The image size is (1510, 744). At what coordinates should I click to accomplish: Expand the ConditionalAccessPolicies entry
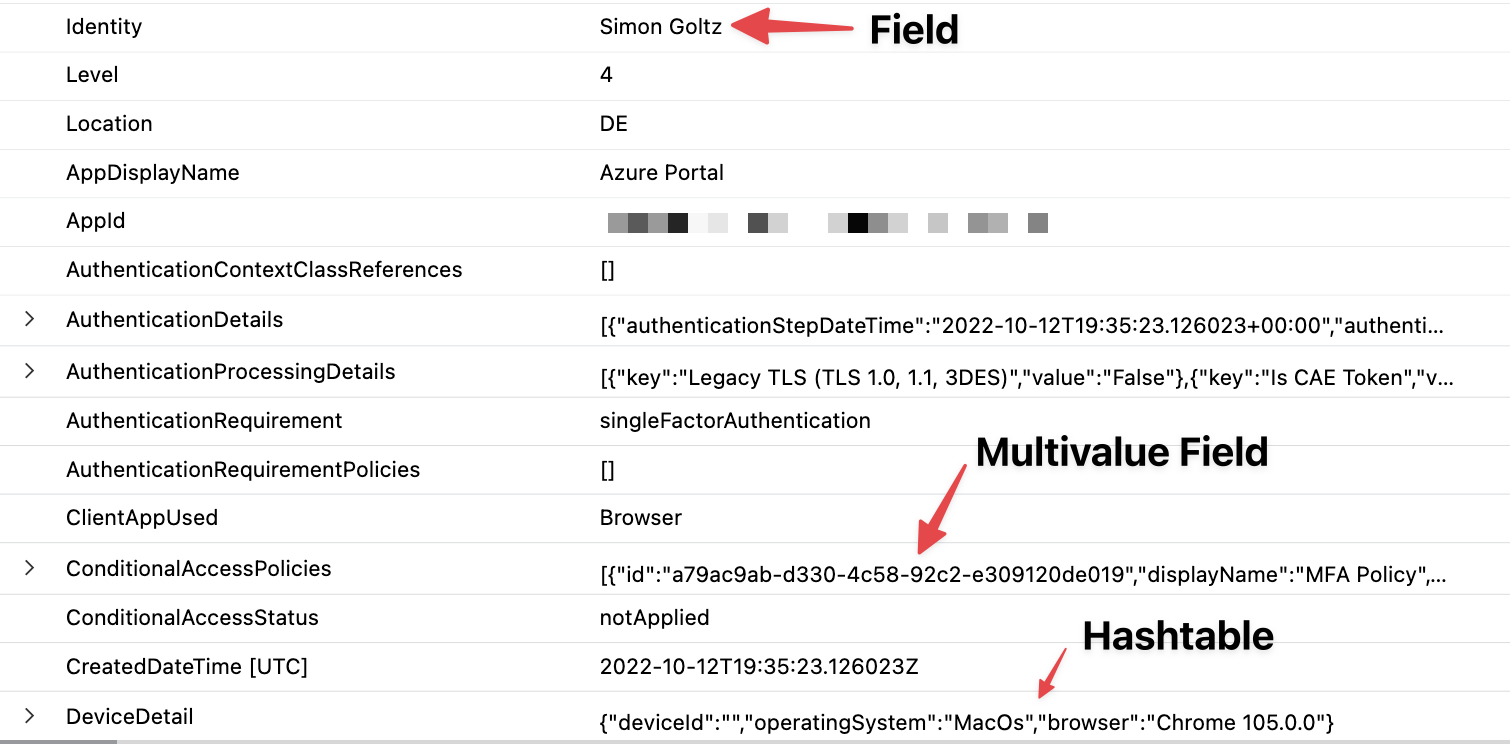(x=30, y=568)
